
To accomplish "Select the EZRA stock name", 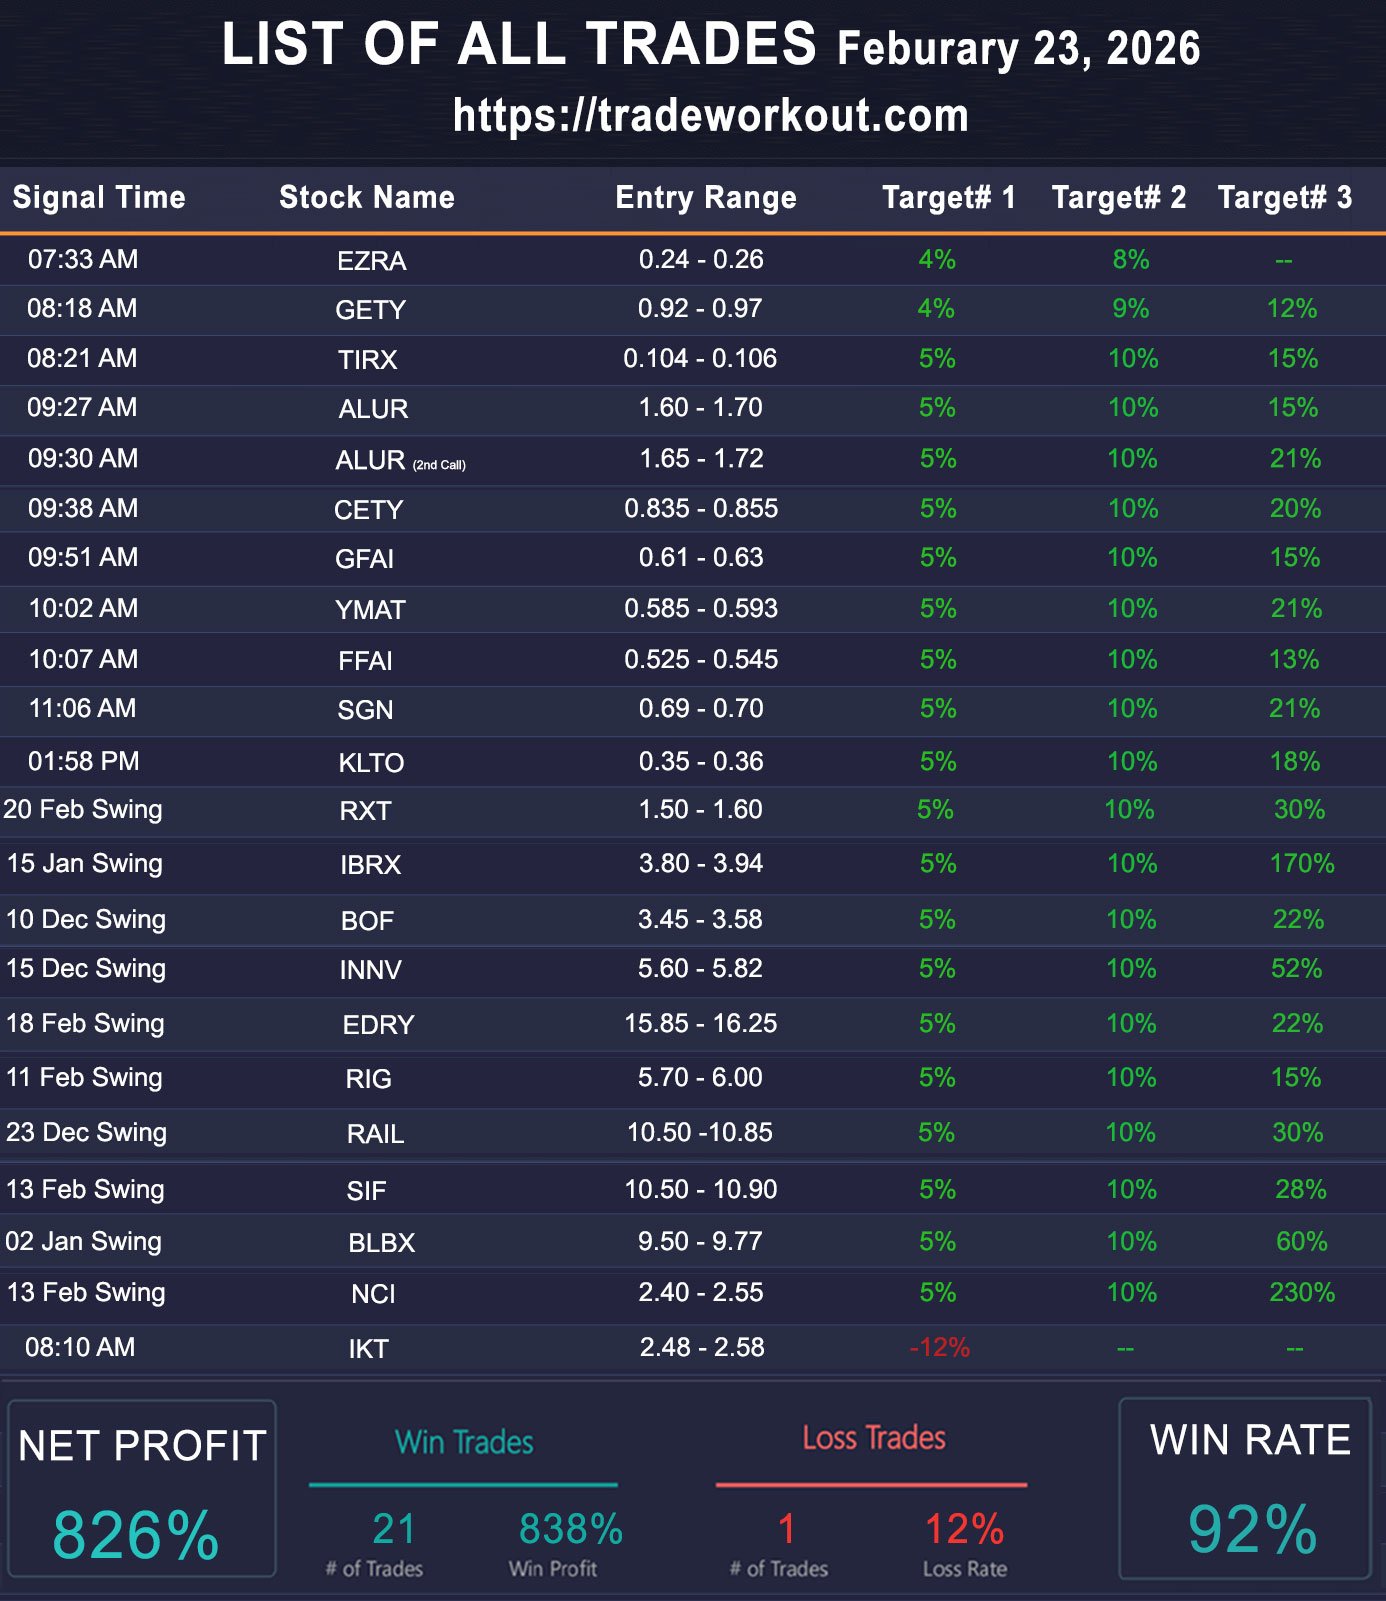I will [x=371, y=261].
